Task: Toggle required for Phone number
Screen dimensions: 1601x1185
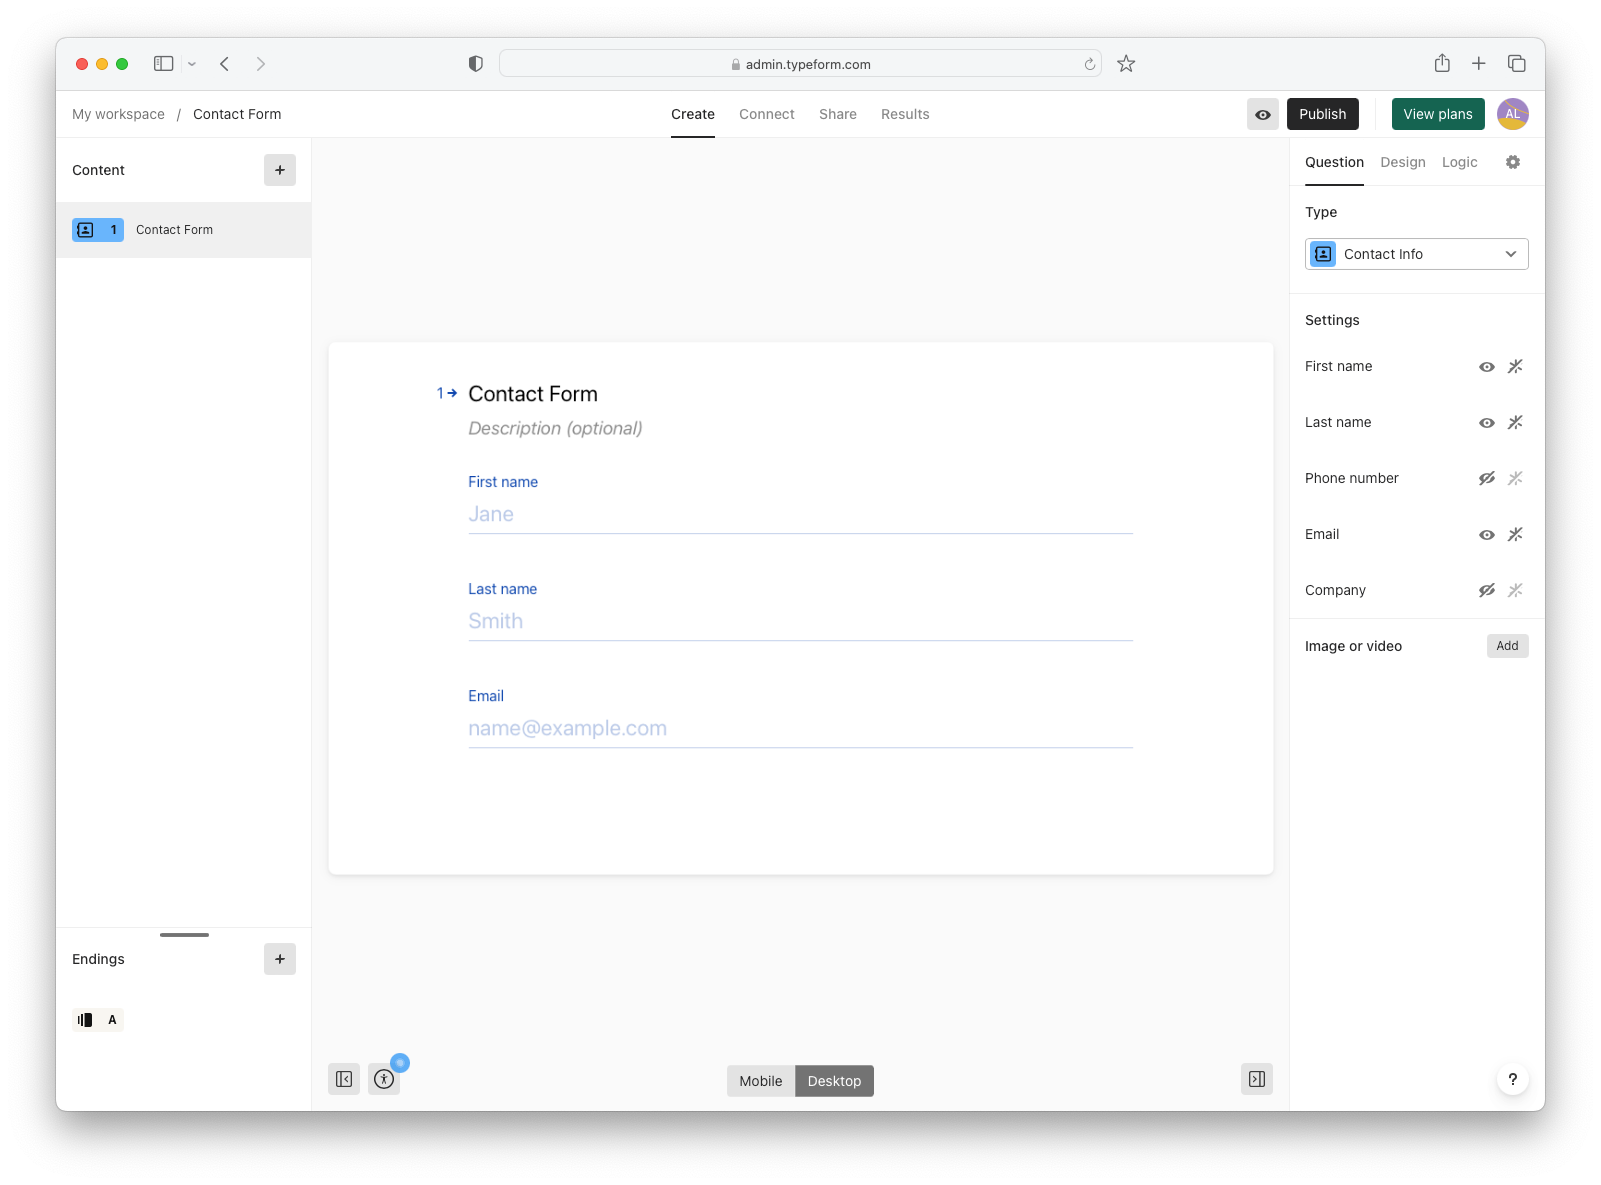Action: (1515, 479)
